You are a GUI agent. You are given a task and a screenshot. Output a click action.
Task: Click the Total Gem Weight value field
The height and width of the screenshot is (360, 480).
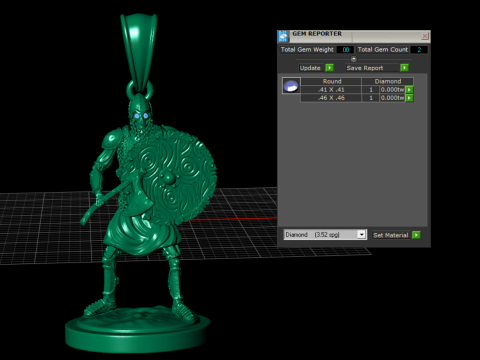[345, 50]
